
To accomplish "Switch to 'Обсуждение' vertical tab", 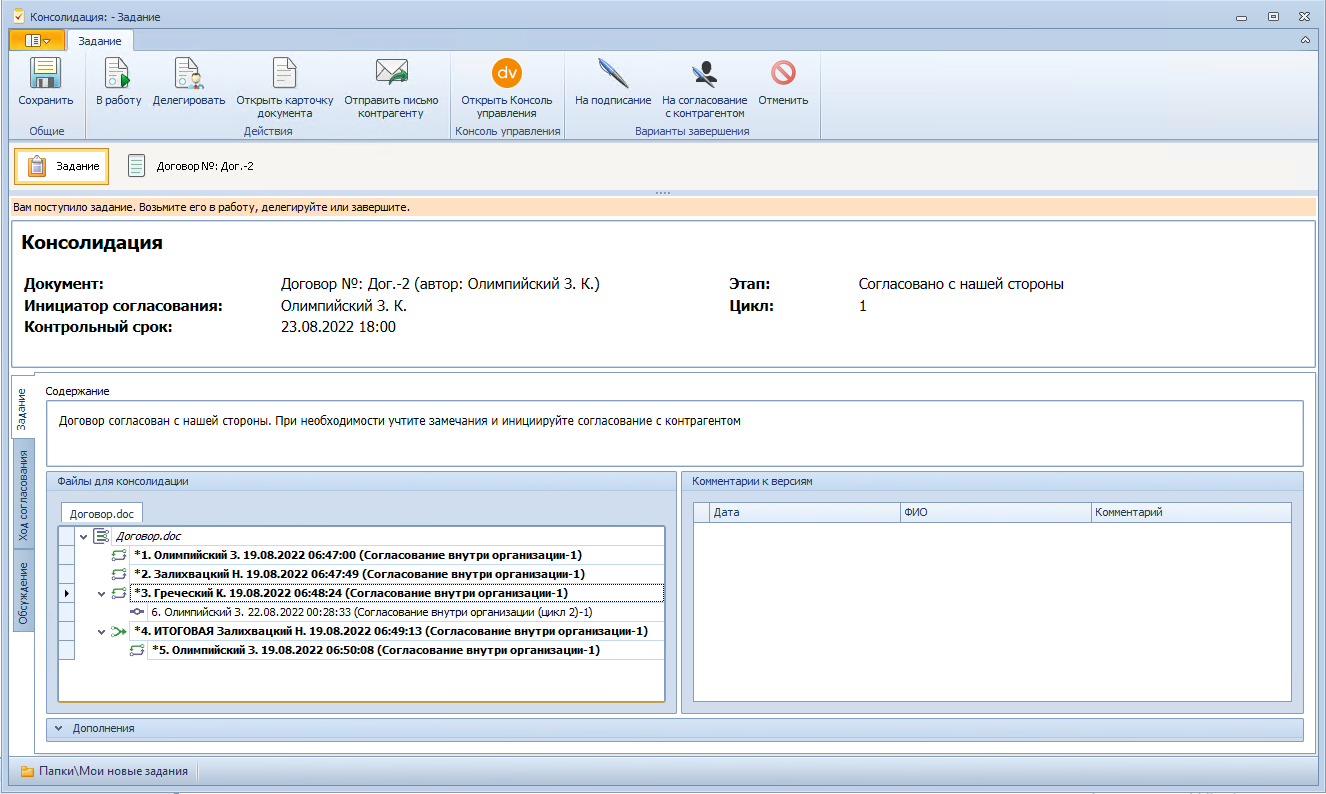I will click(23, 593).
